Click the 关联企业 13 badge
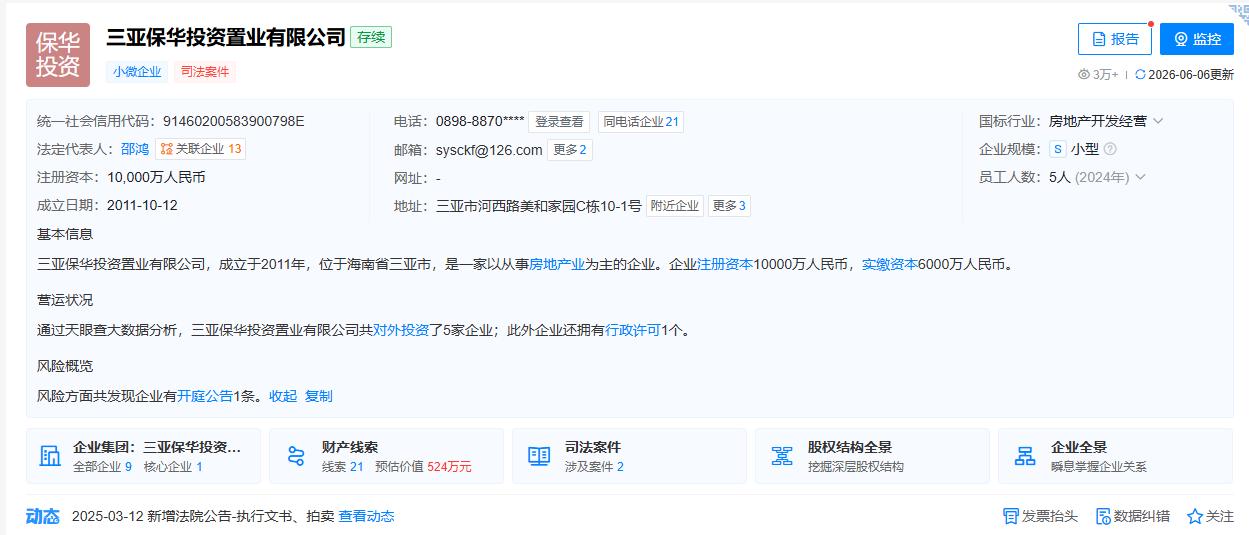 pos(200,149)
